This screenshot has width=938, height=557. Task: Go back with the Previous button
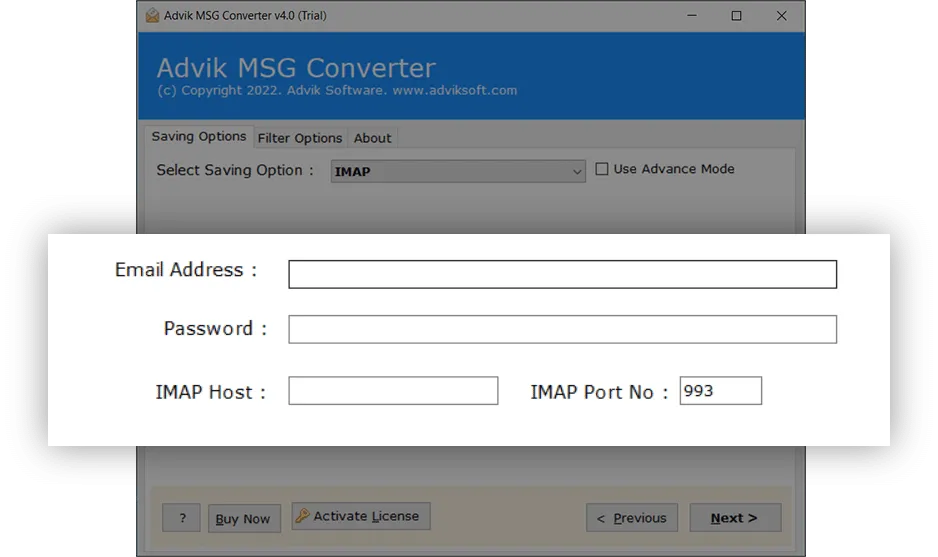(632, 518)
